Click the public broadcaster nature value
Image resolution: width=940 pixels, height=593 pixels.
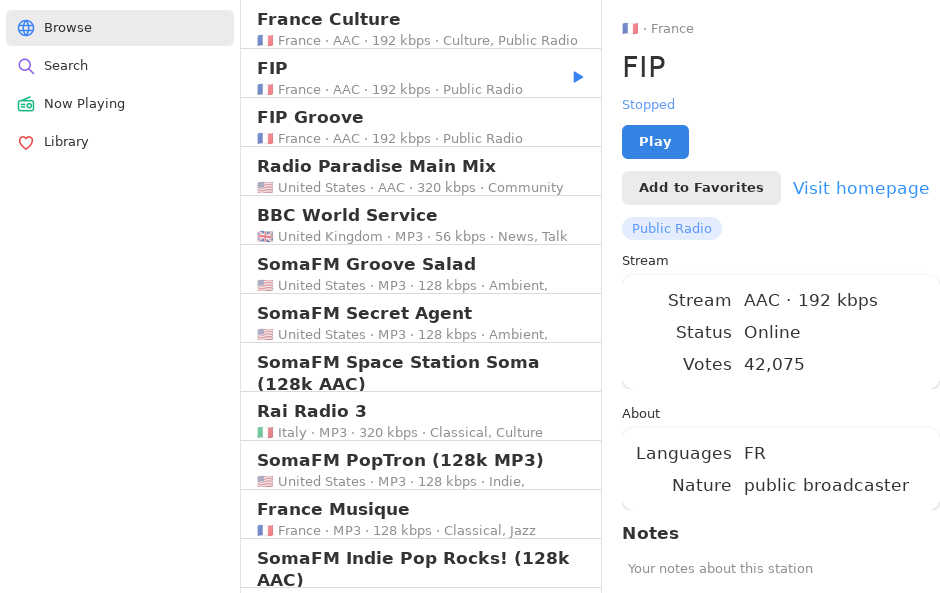click(x=826, y=485)
